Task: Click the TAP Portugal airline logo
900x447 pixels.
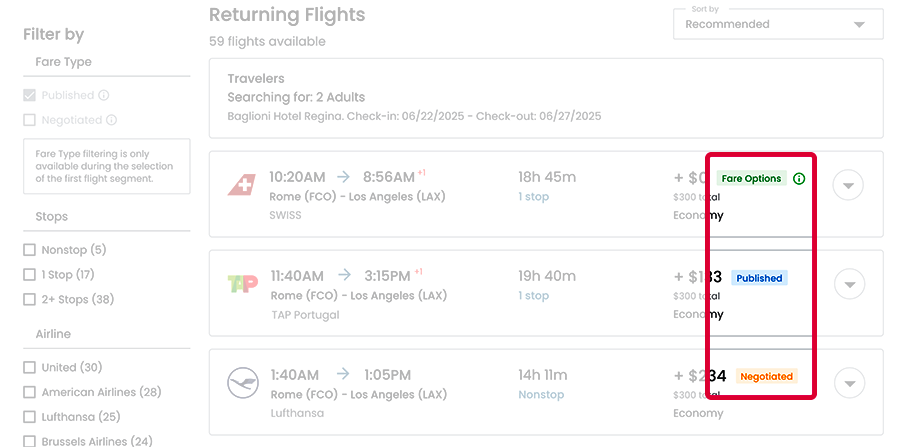Action: tap(243, 284)
